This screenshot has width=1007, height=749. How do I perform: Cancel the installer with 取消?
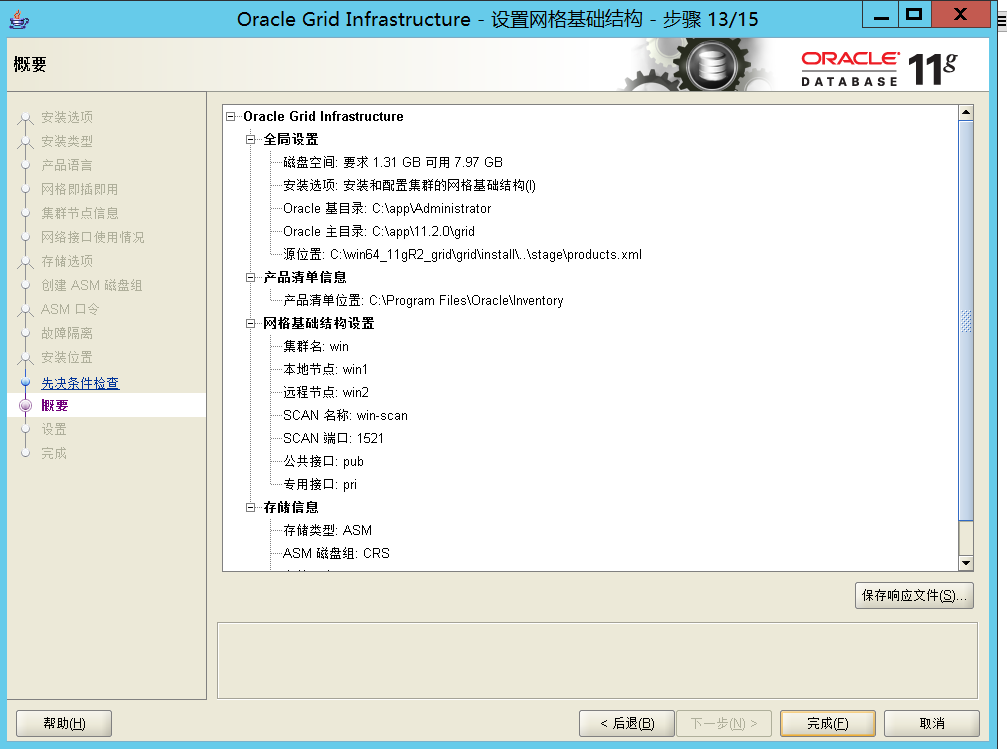click(932, 723)
